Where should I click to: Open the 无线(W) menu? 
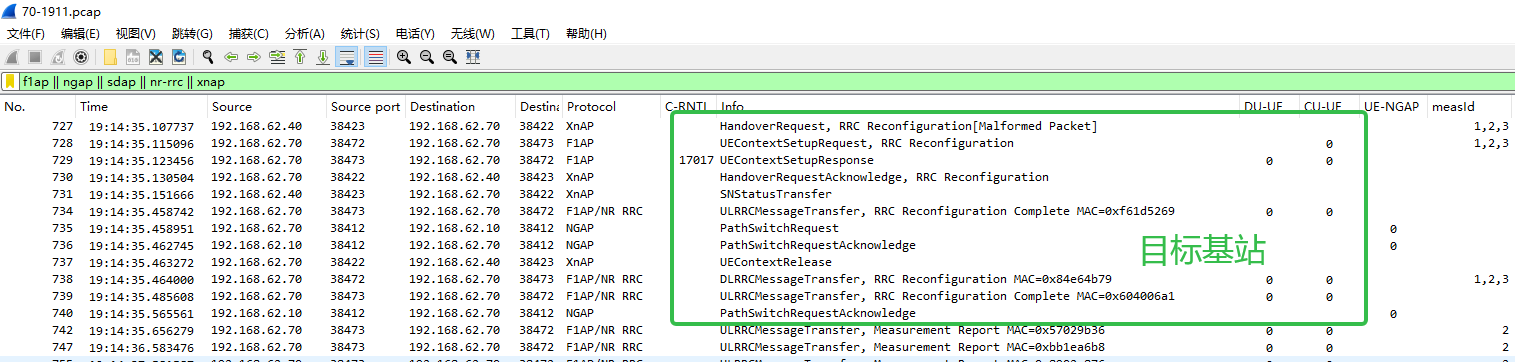tap(473, 34)
